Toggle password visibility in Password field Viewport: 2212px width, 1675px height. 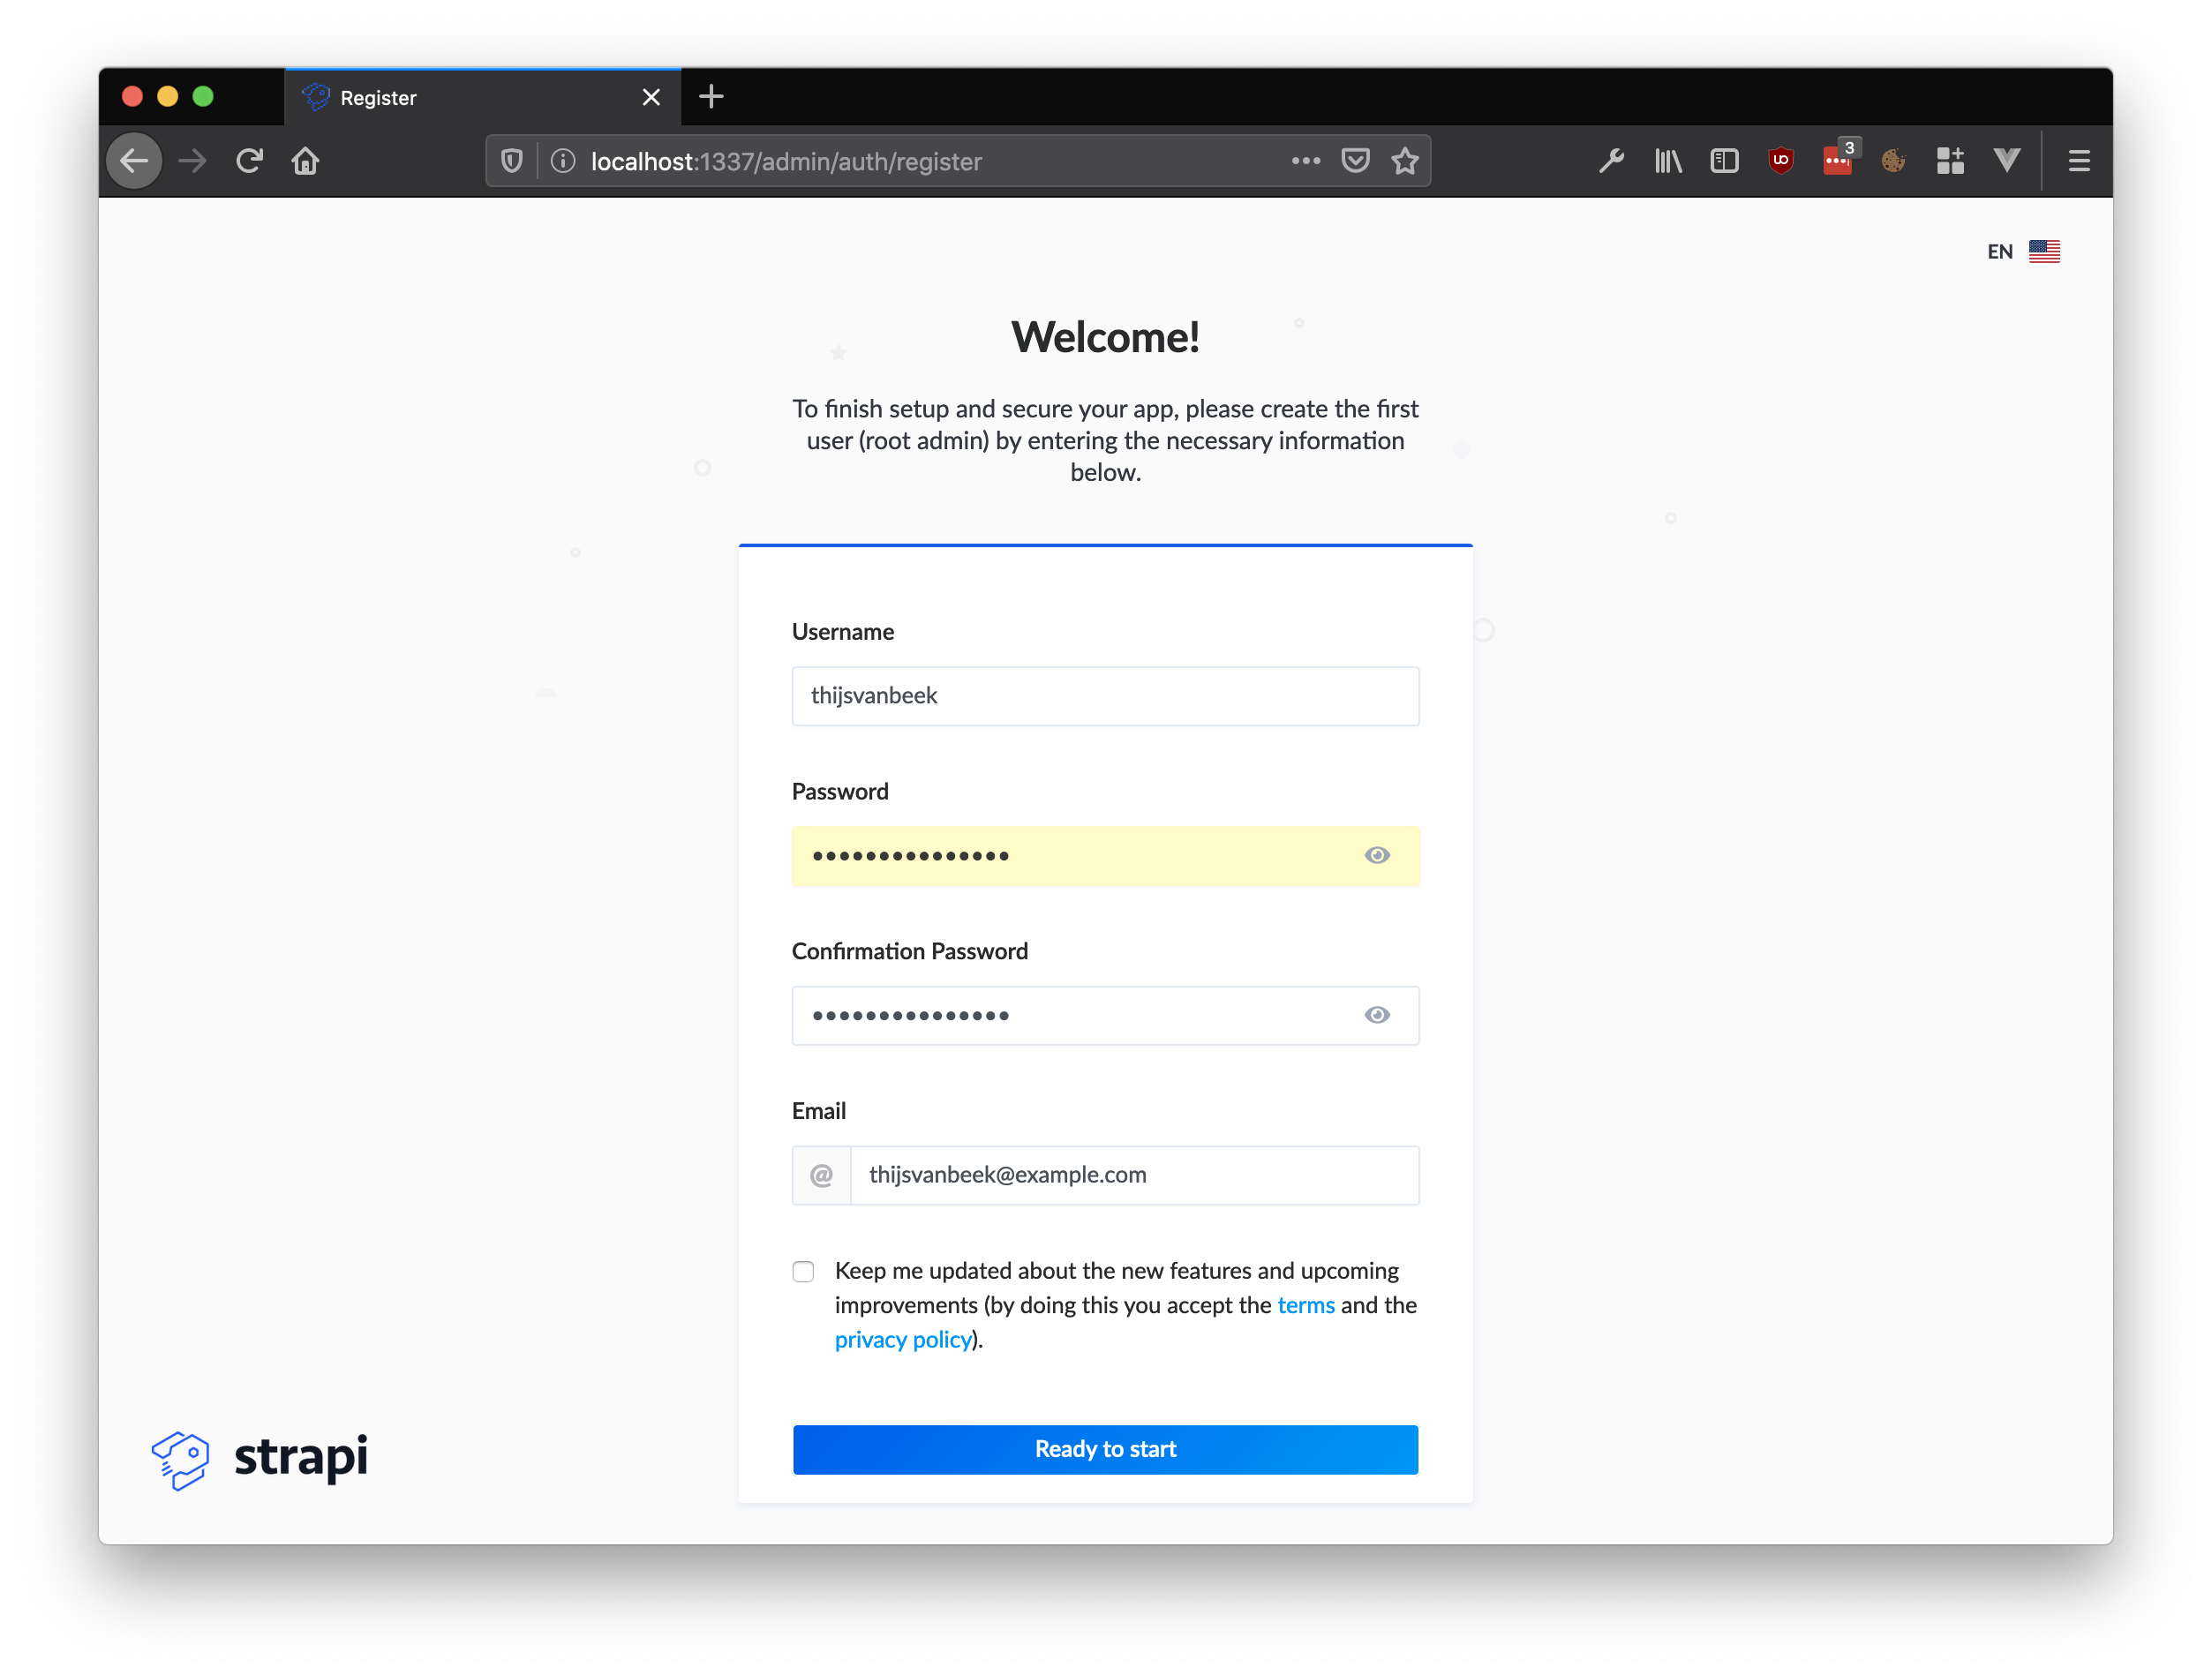click(x=1378, y=853)
